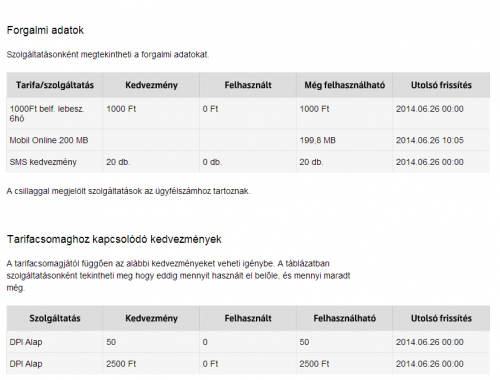Click the first table's Utolsó frissítés header
The image size is (500, 380).
[441, 85]
